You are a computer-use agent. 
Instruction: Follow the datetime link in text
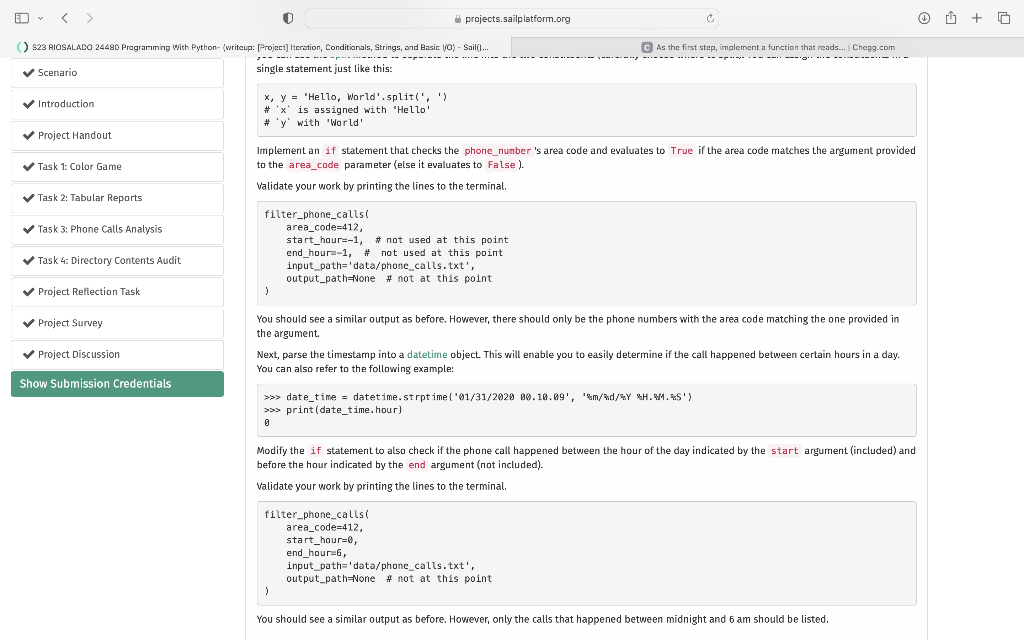[x=427, y=355]
